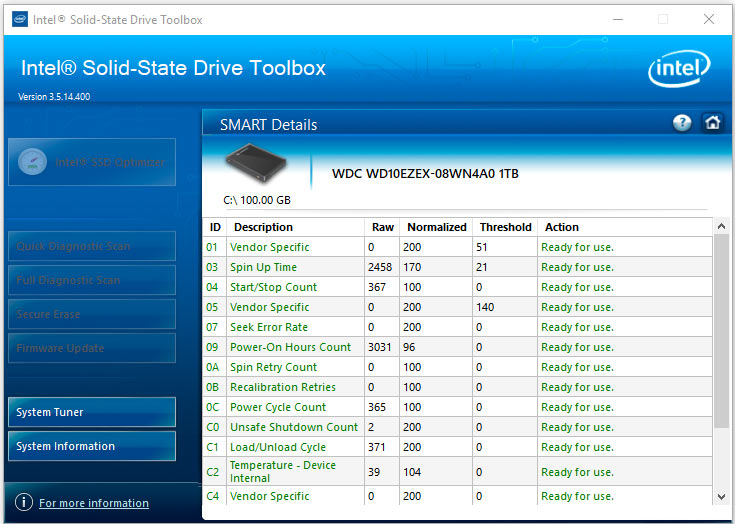The width and height of the screenshot is (735, 524).
Task: Click the Intel SSD app icon in title bar
Action: [x=20, y=19]
